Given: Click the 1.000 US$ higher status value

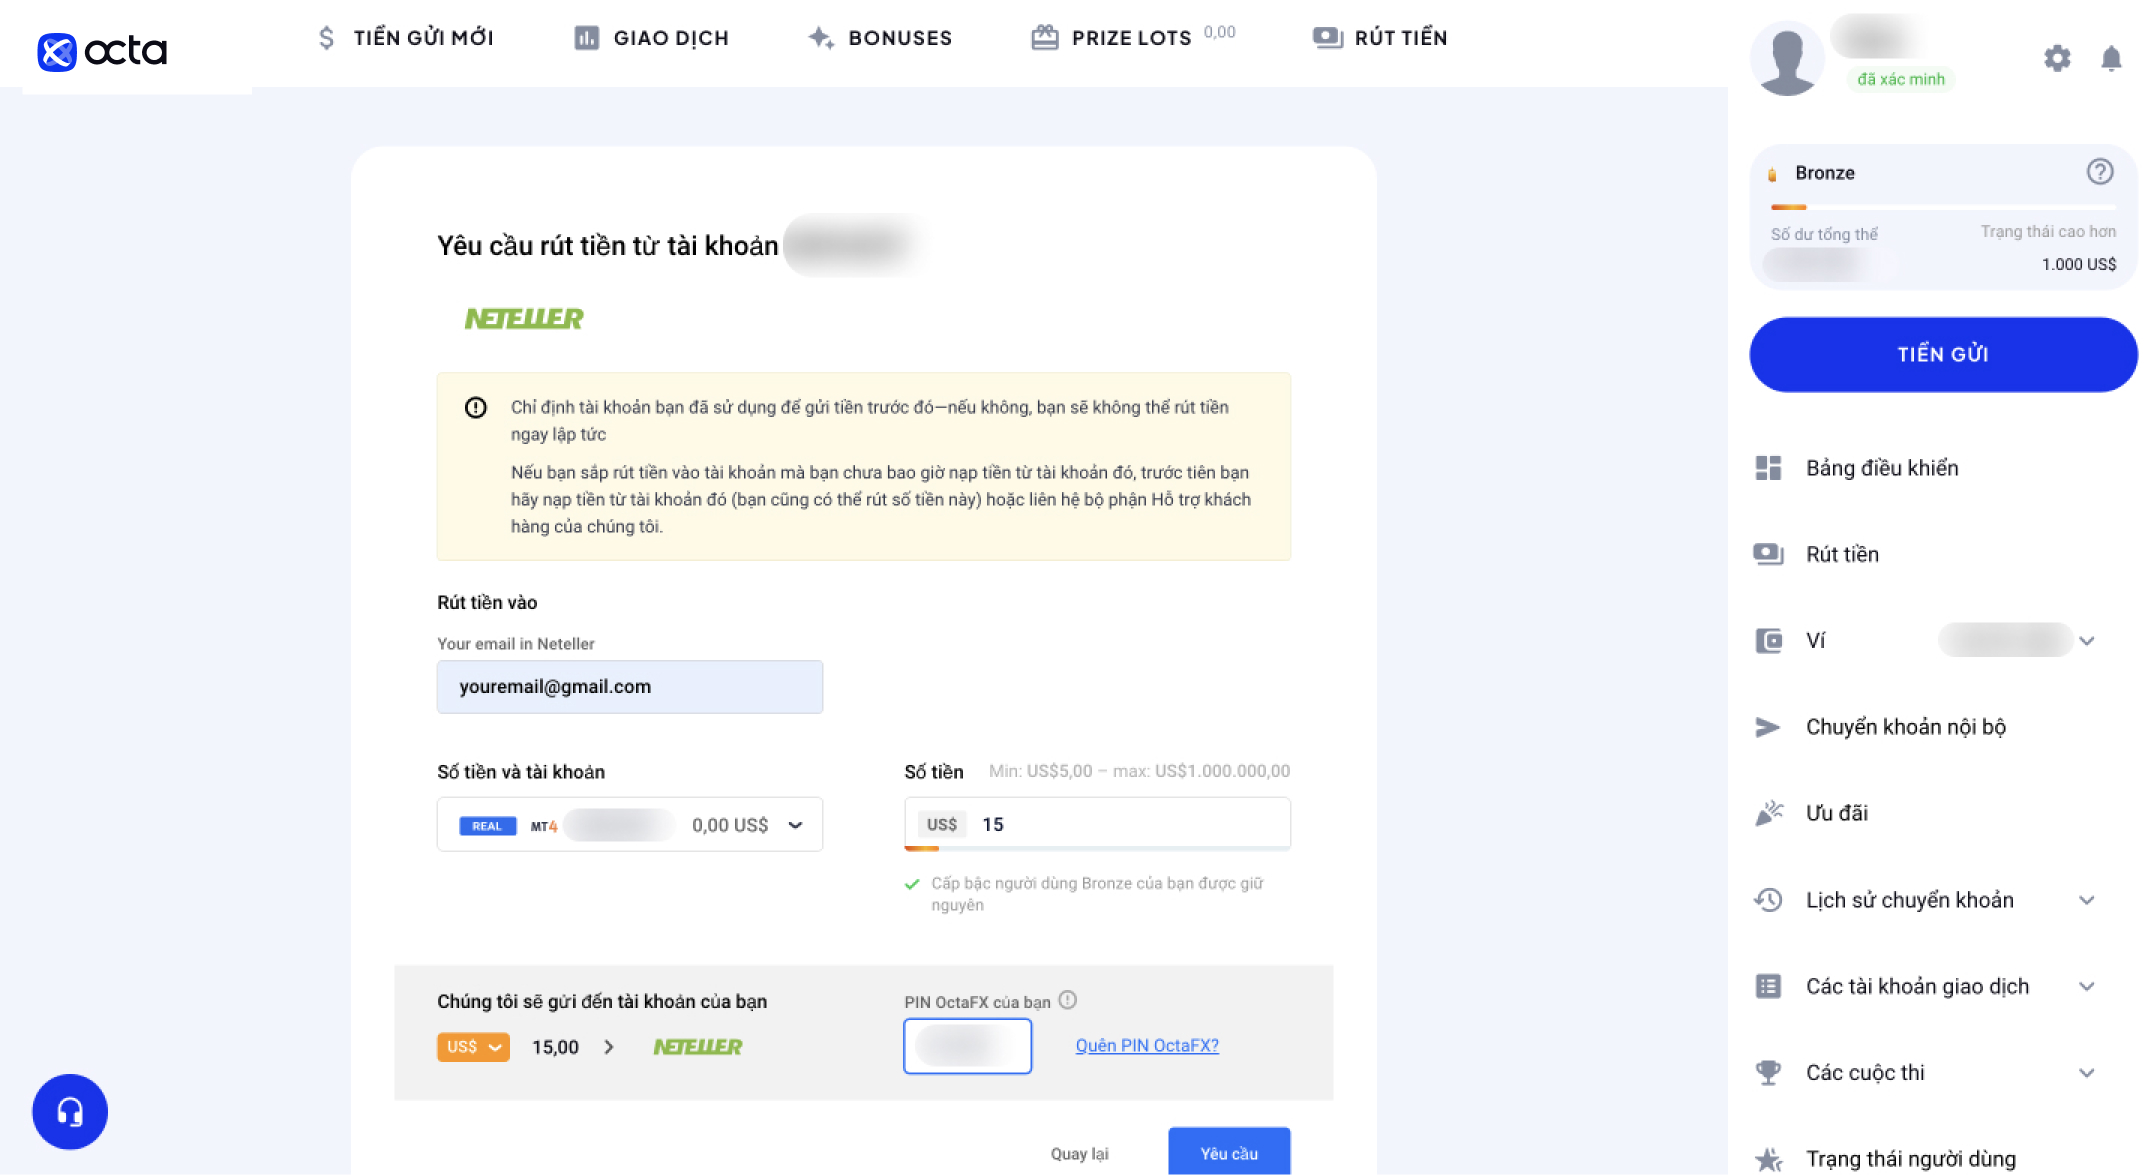Looking at the screenshot, I should pos(2079,264).
